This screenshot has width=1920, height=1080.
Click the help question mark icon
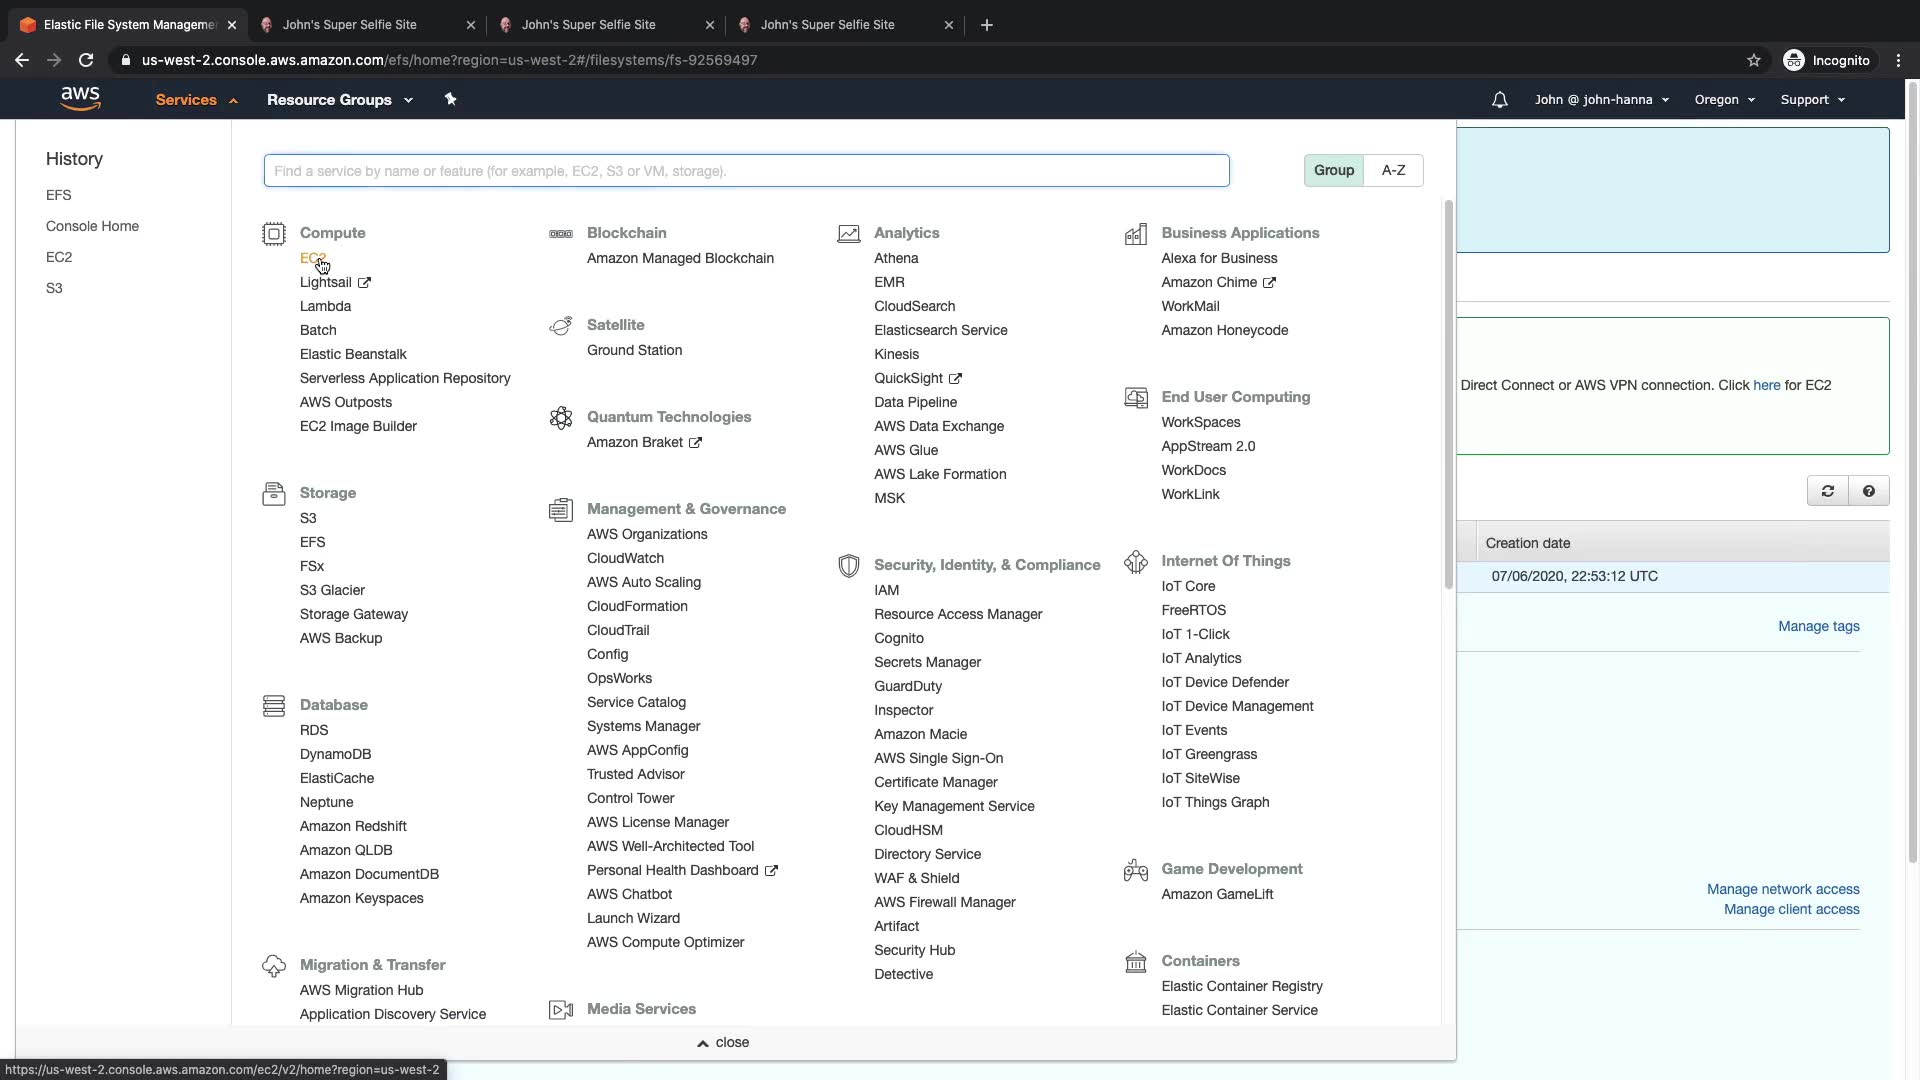(x=1868, y=491)
